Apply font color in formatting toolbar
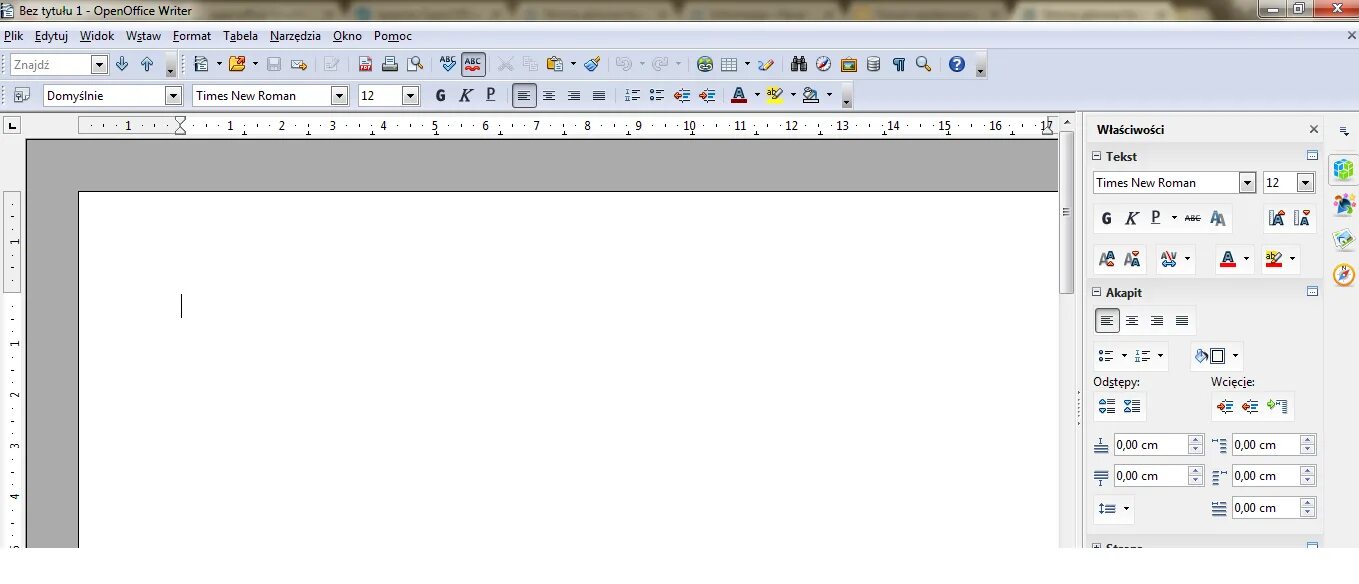 [738, 95]
